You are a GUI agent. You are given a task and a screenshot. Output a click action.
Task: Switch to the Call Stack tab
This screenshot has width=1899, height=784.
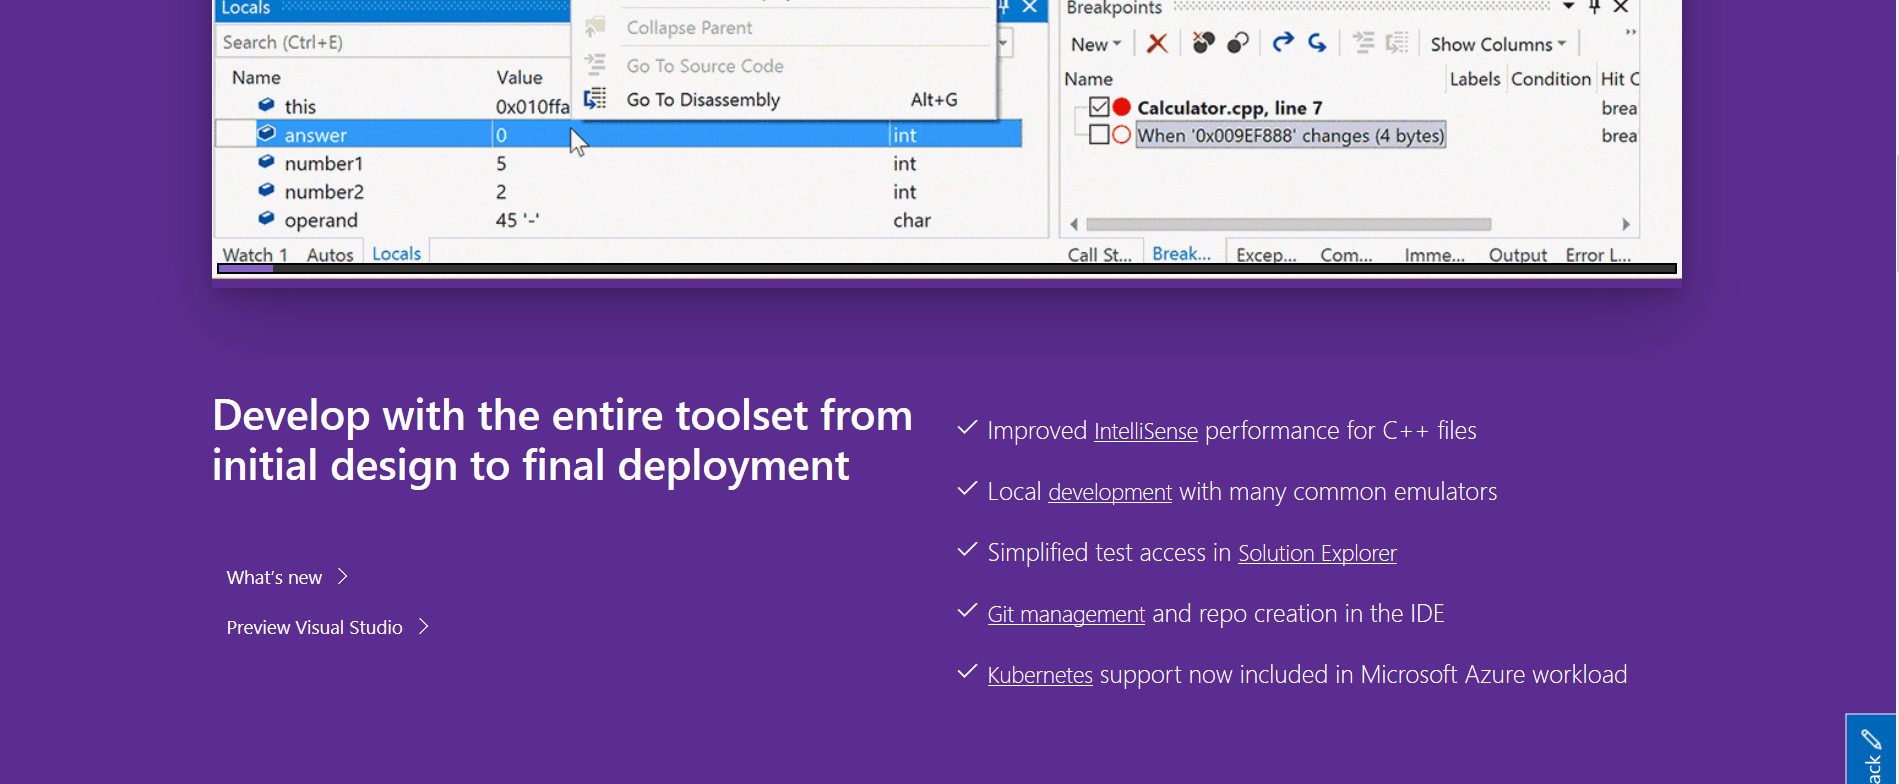coord(1100,255)
